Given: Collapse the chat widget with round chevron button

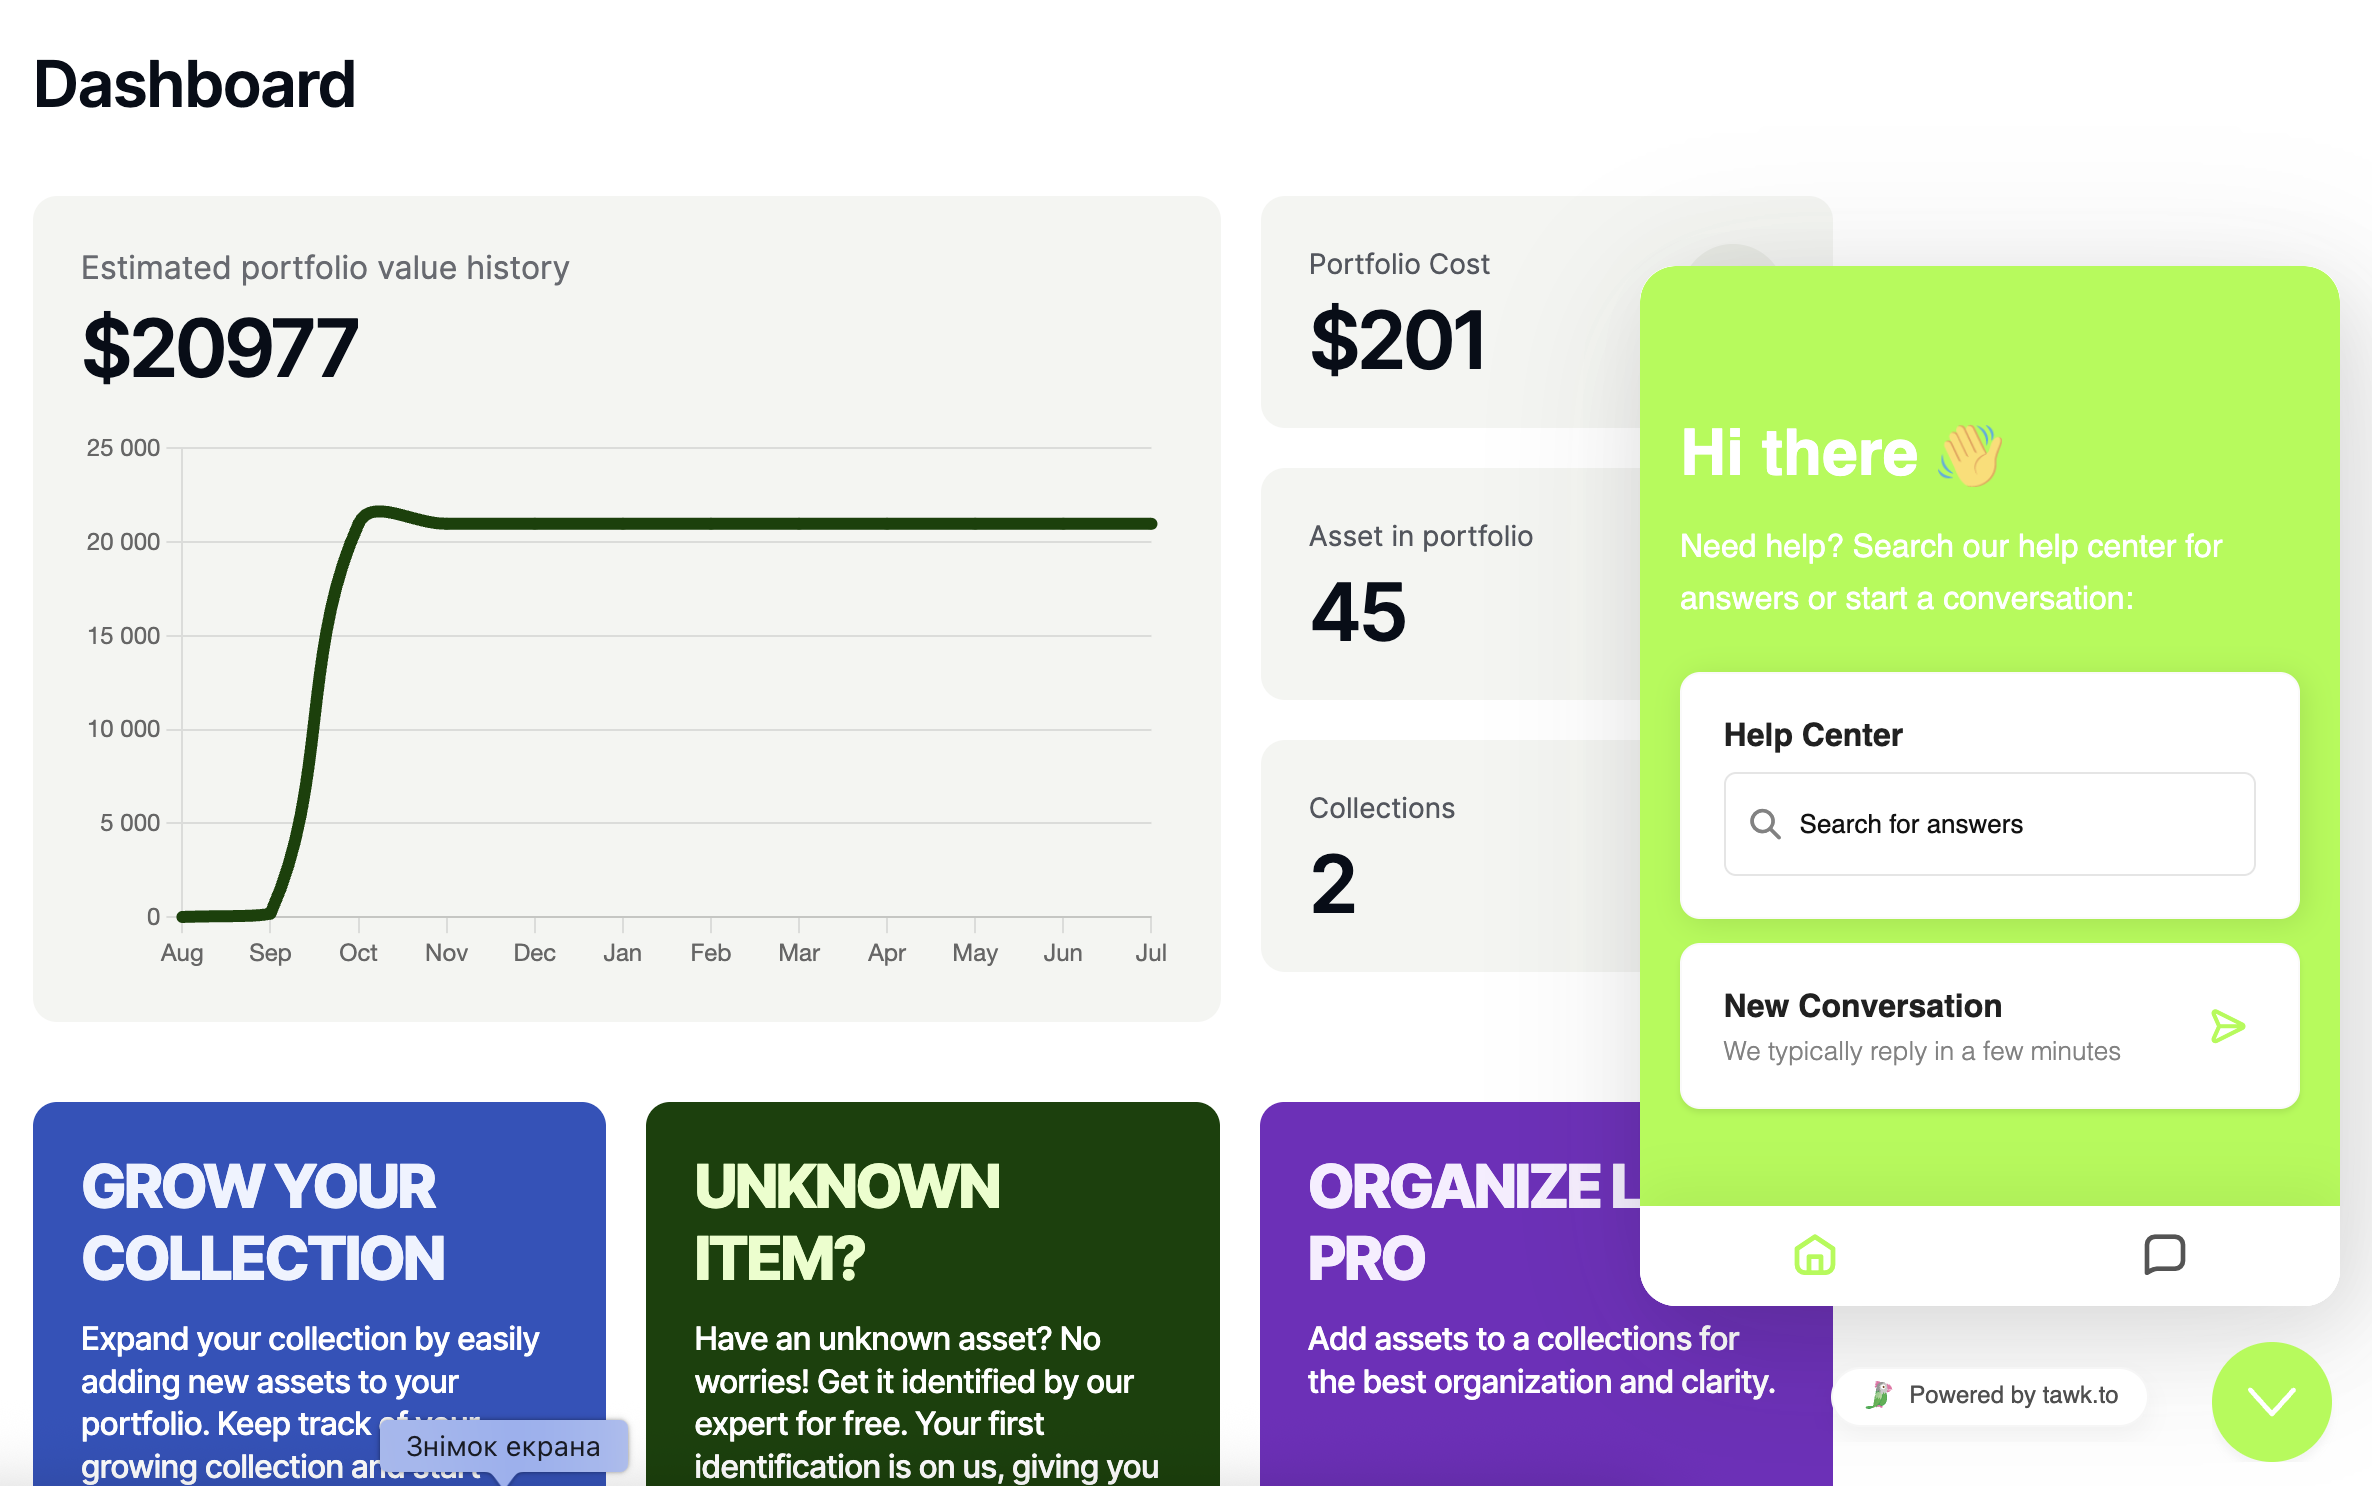Looking at the screenshot, I should tap(2271, 1401).
